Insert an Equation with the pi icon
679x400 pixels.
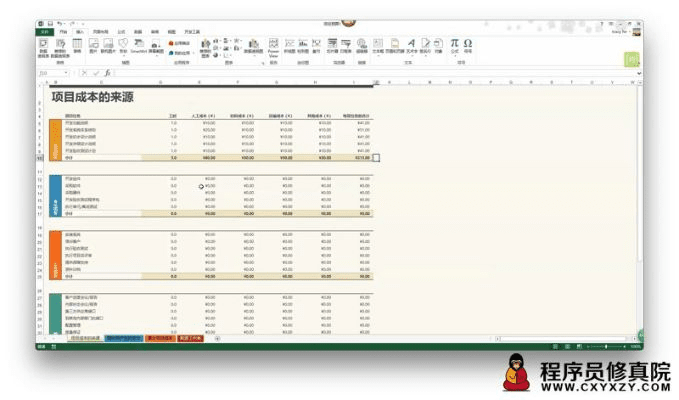(454, 44)
